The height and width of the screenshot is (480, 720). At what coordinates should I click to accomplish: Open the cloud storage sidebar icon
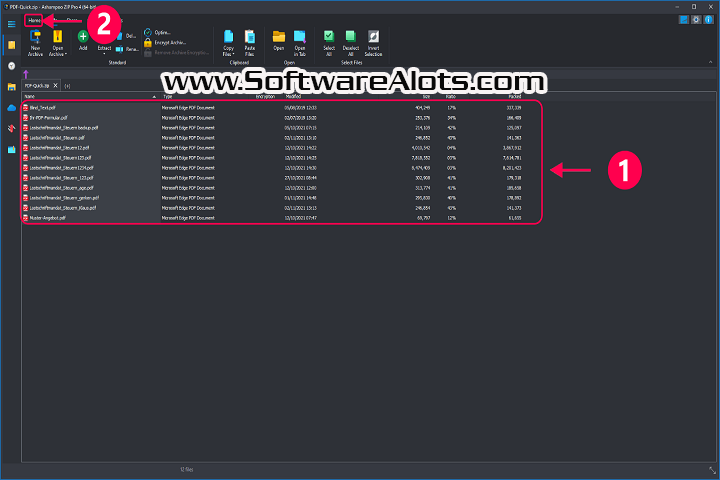11,108
